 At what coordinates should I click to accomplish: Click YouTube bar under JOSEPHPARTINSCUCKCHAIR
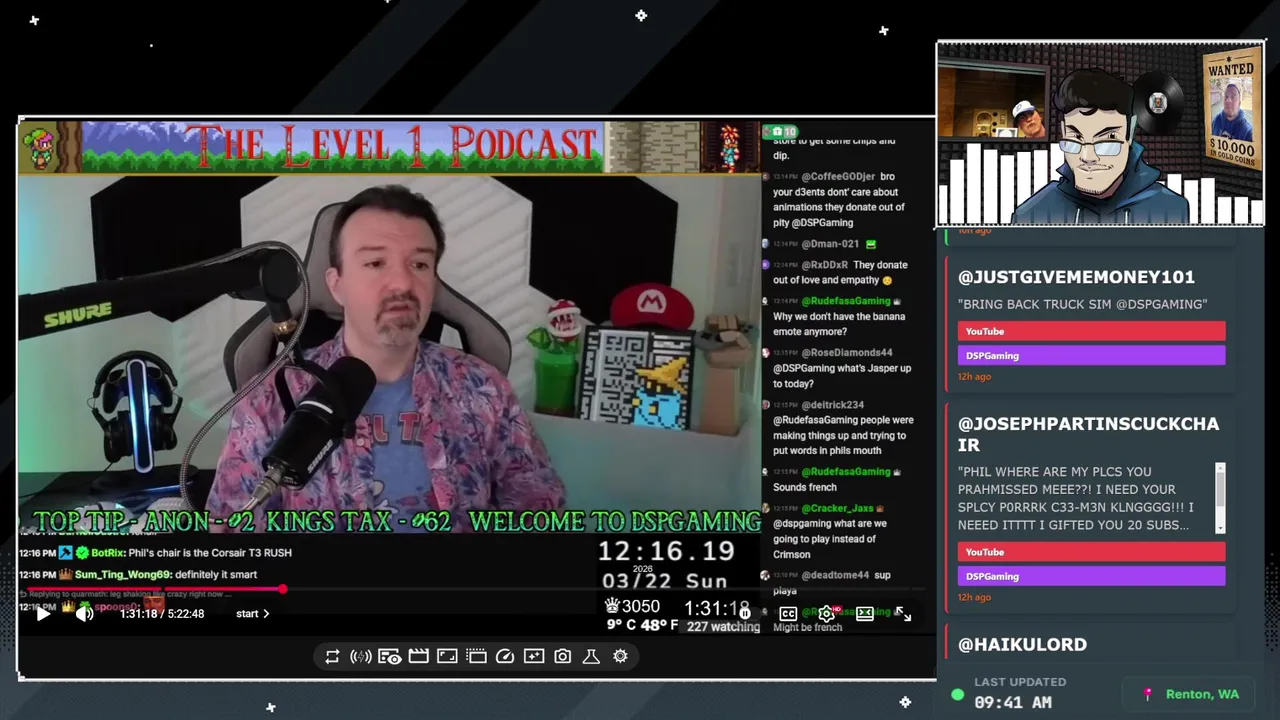(1091, 552)
